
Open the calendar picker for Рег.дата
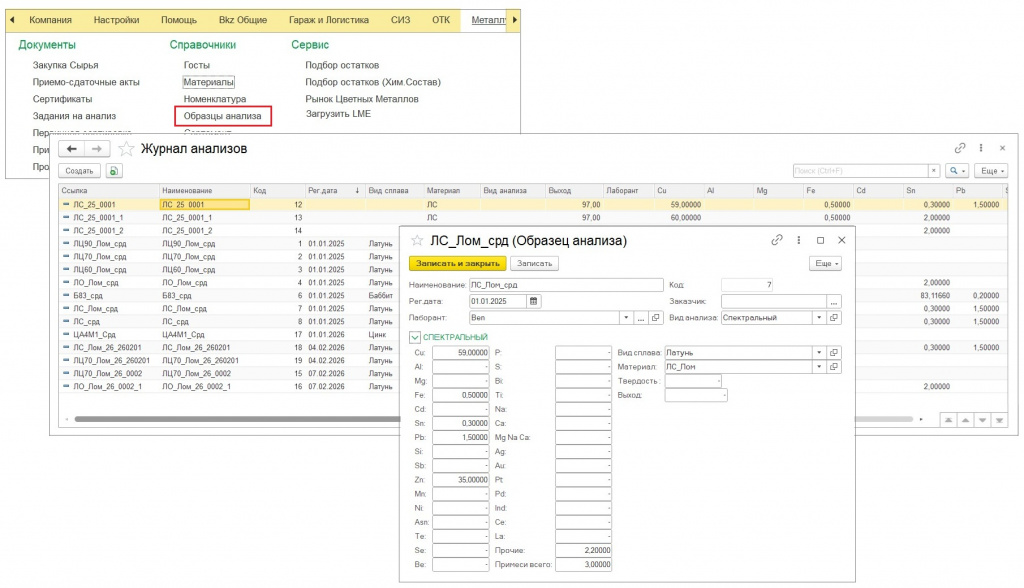click(x=534, y=300)
